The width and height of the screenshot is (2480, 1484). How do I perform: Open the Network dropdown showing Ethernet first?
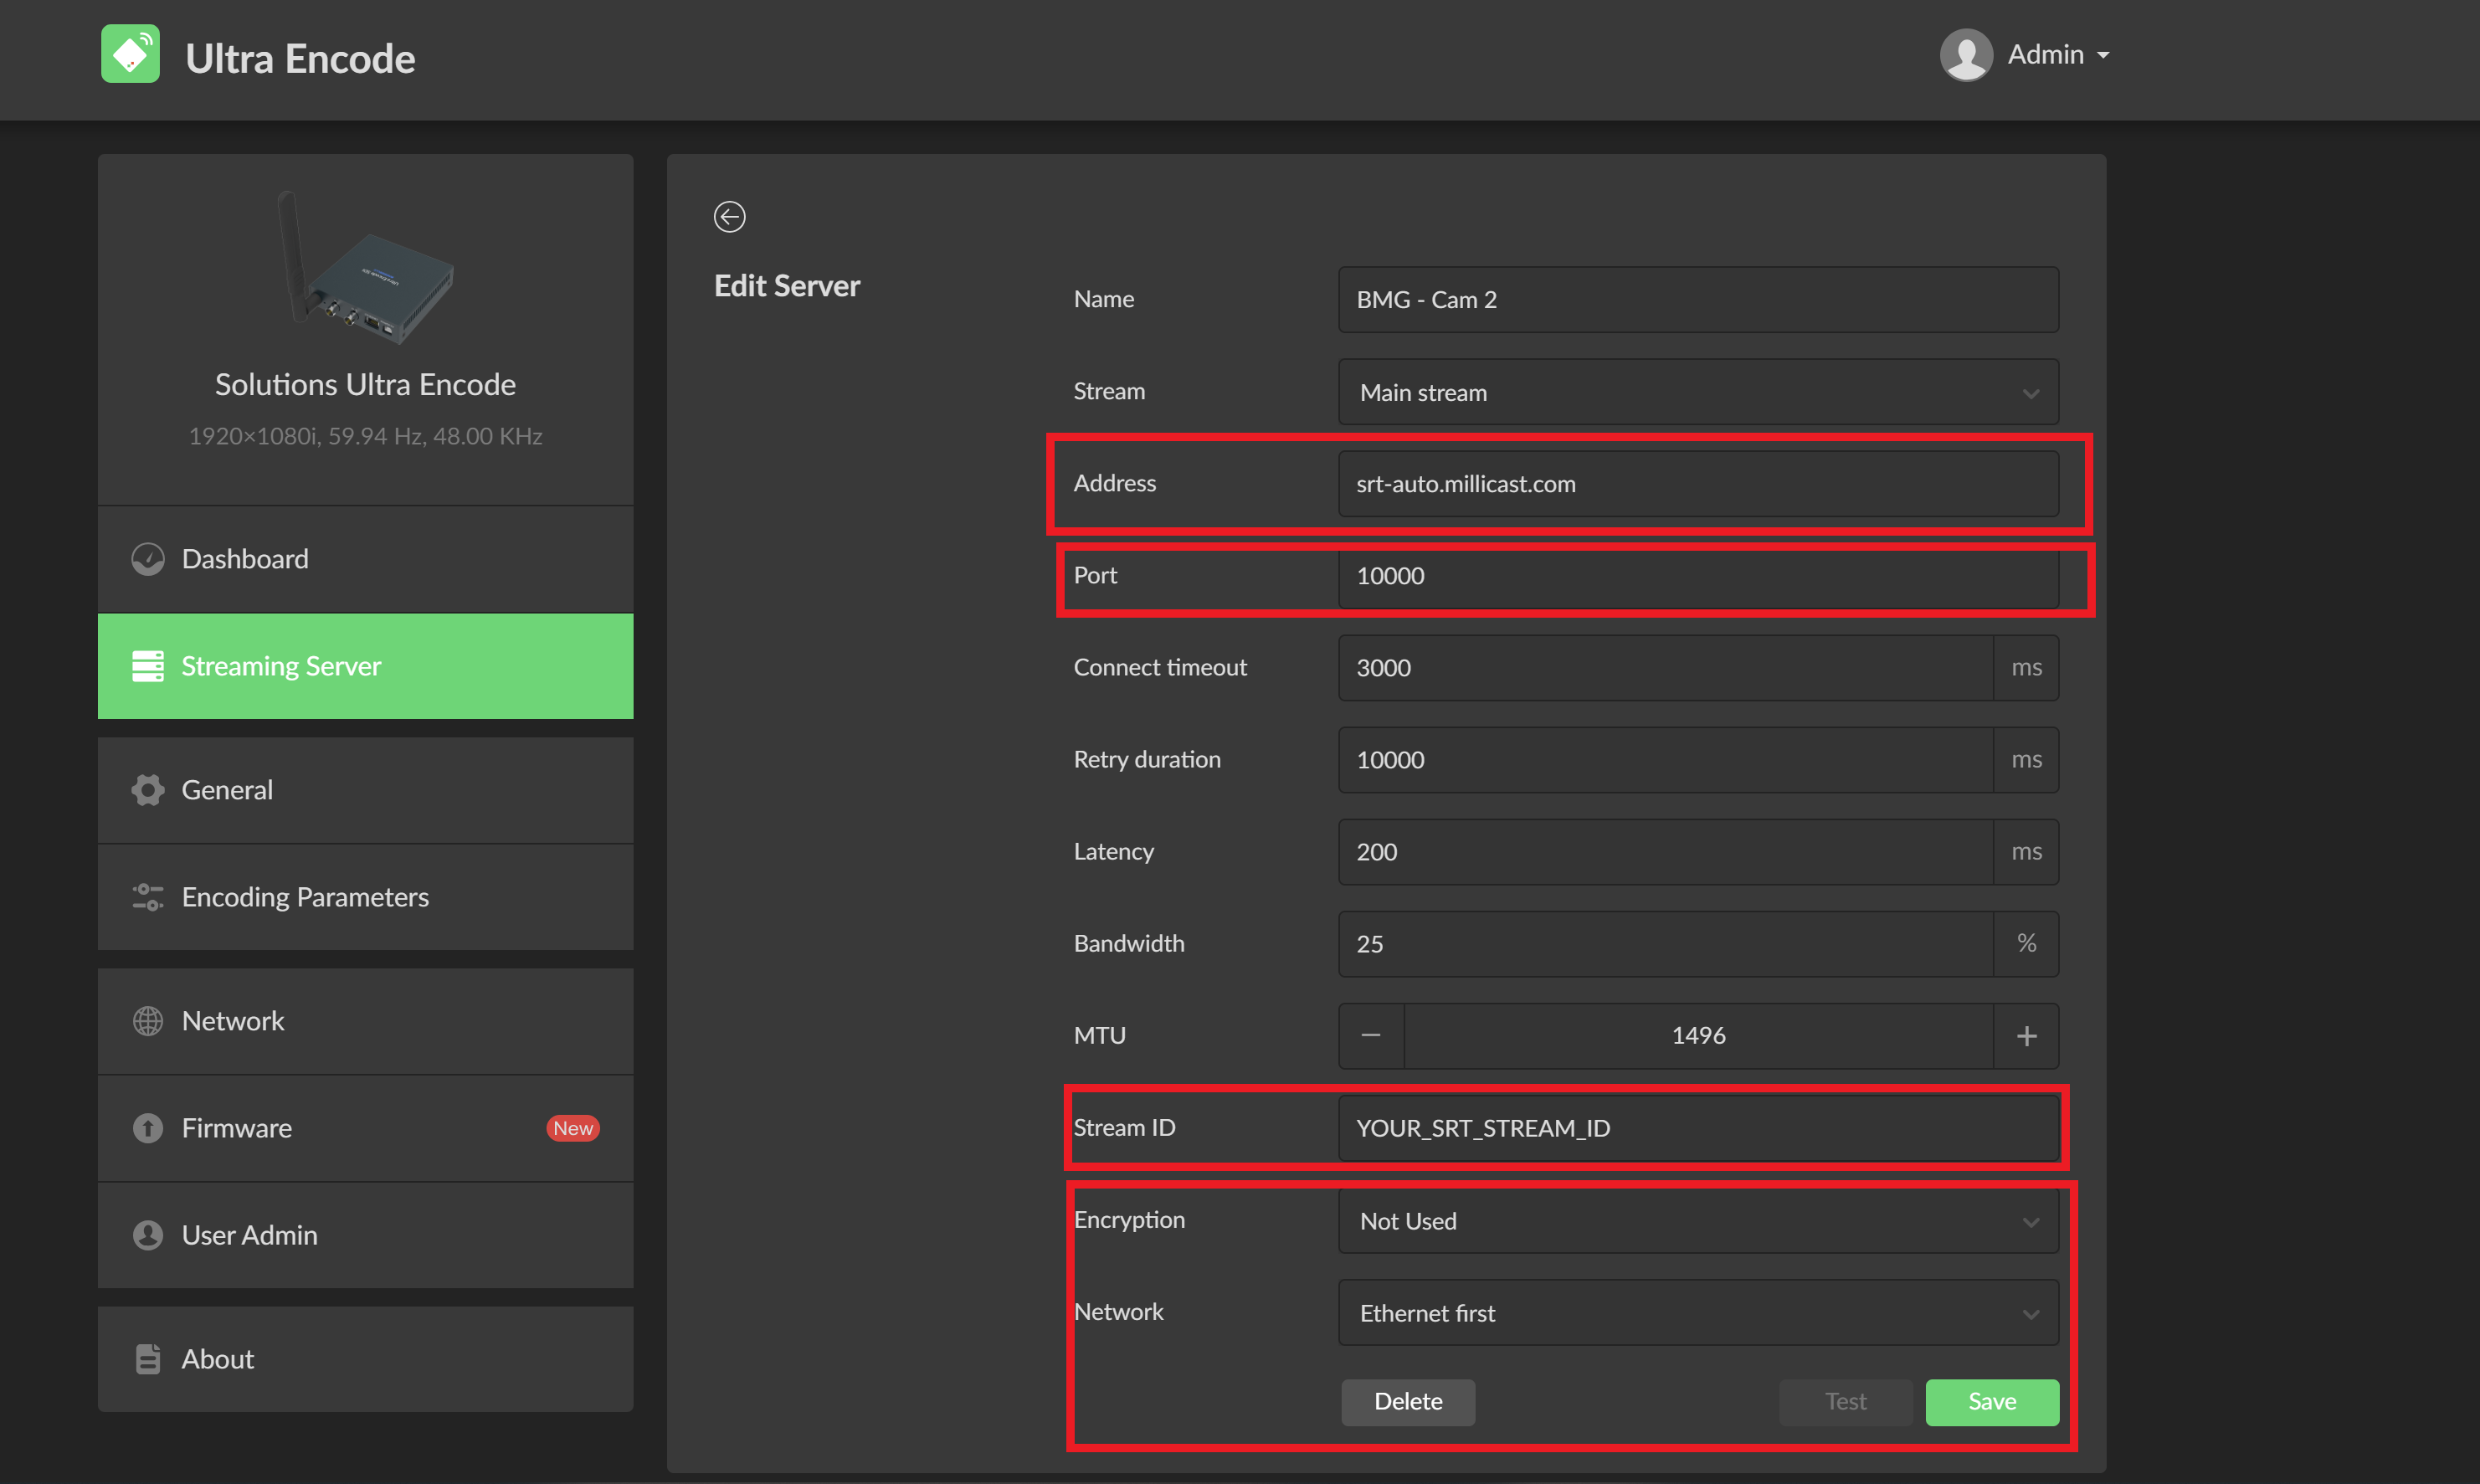(x=1697, y=1313)
